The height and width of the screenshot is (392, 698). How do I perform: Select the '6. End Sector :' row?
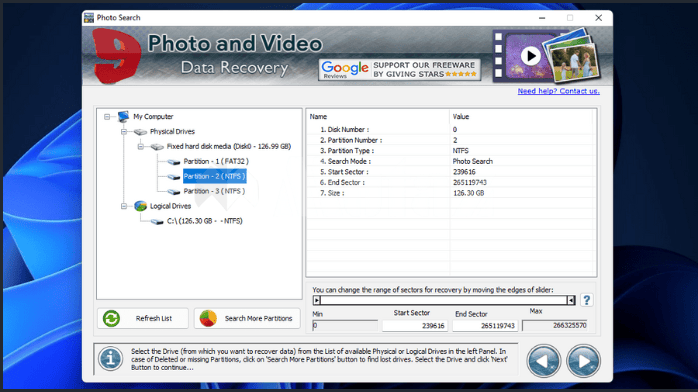click(450, 182)
